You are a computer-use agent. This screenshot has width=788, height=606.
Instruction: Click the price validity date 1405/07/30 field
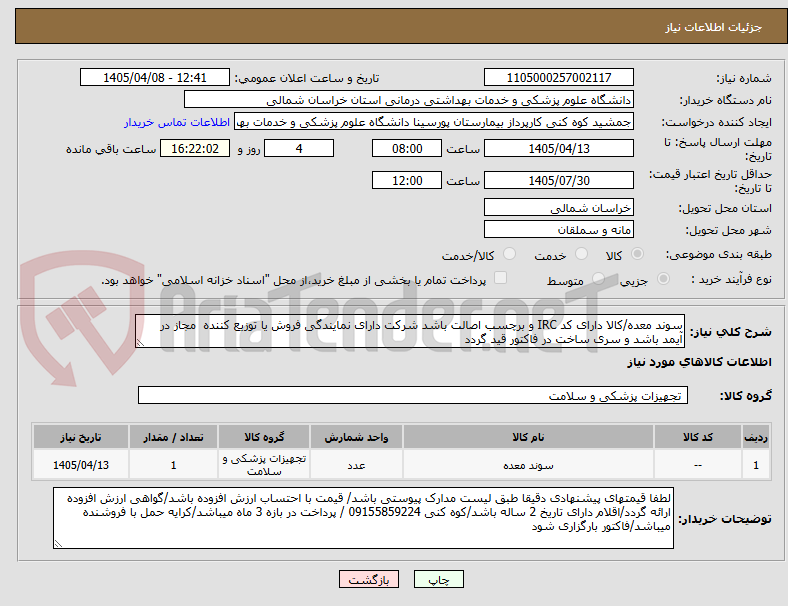point(559,180)
